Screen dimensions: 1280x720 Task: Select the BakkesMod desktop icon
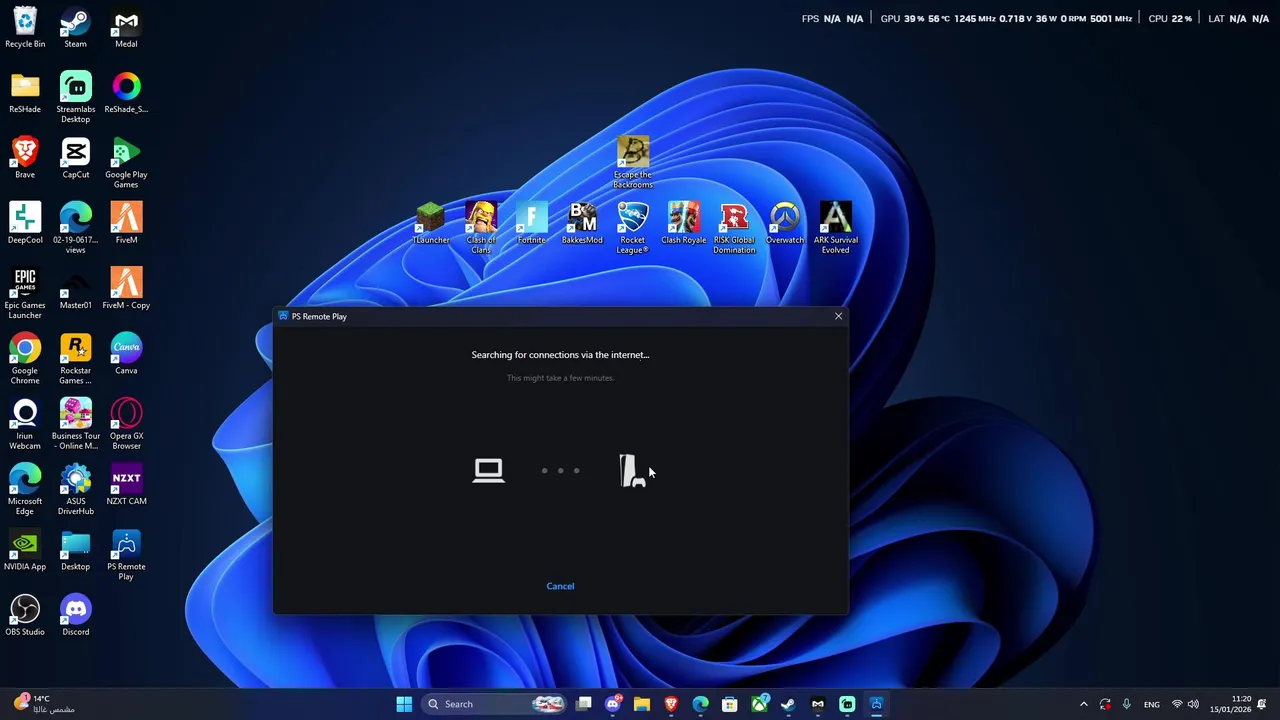click(582, 224)
